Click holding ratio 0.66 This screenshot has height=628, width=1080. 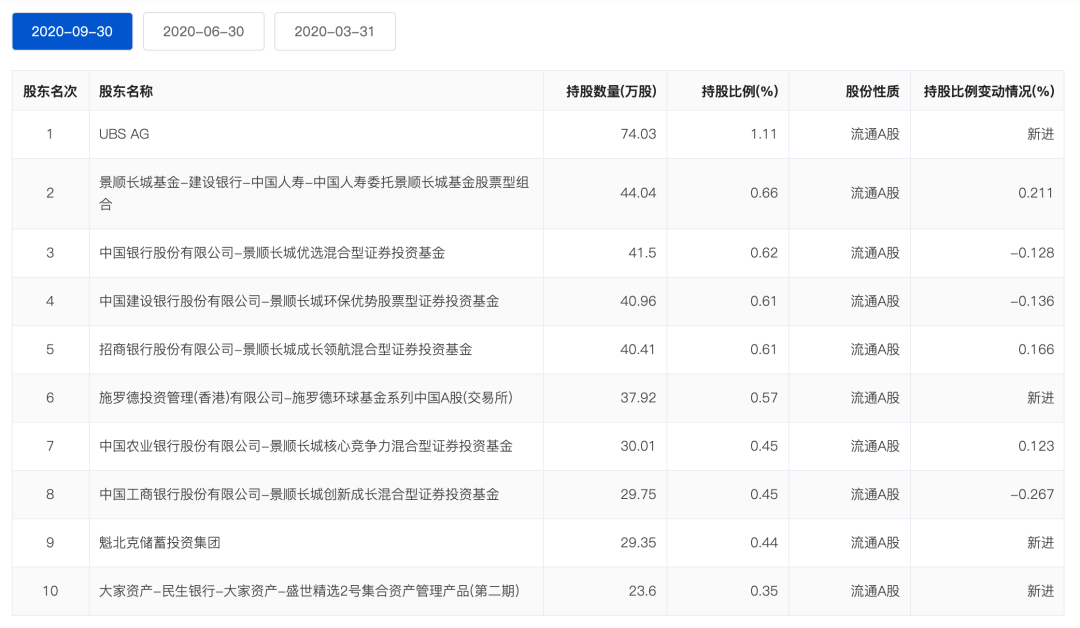click(x=764, y=193)
